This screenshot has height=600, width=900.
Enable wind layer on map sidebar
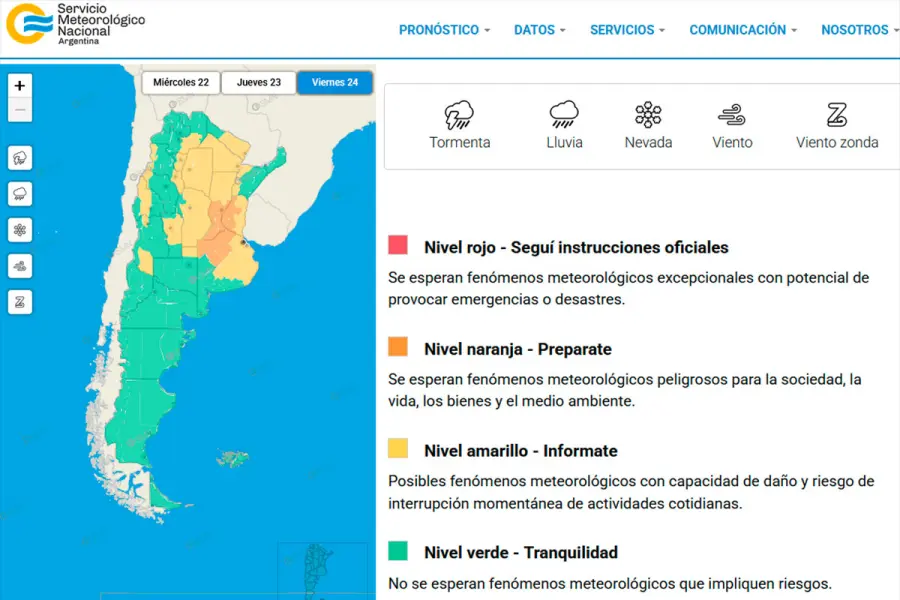20,266
